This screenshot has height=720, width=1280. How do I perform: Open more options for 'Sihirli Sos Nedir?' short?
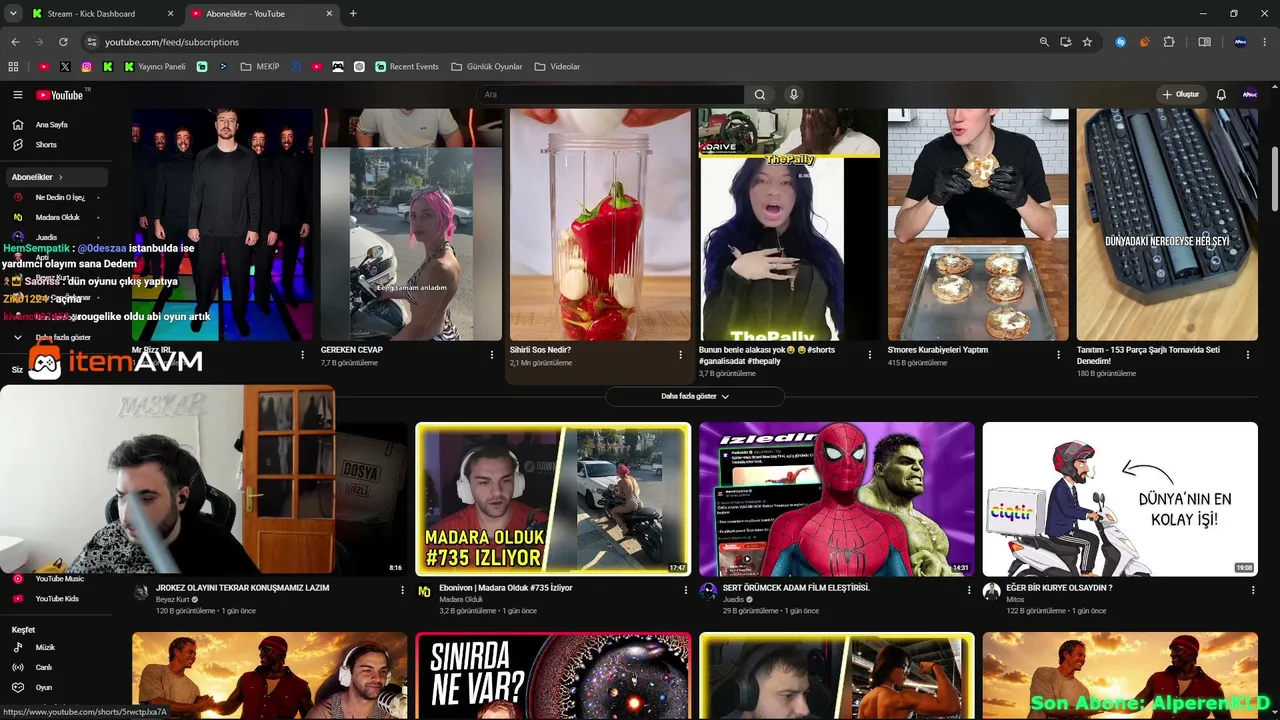click(680, 355)
